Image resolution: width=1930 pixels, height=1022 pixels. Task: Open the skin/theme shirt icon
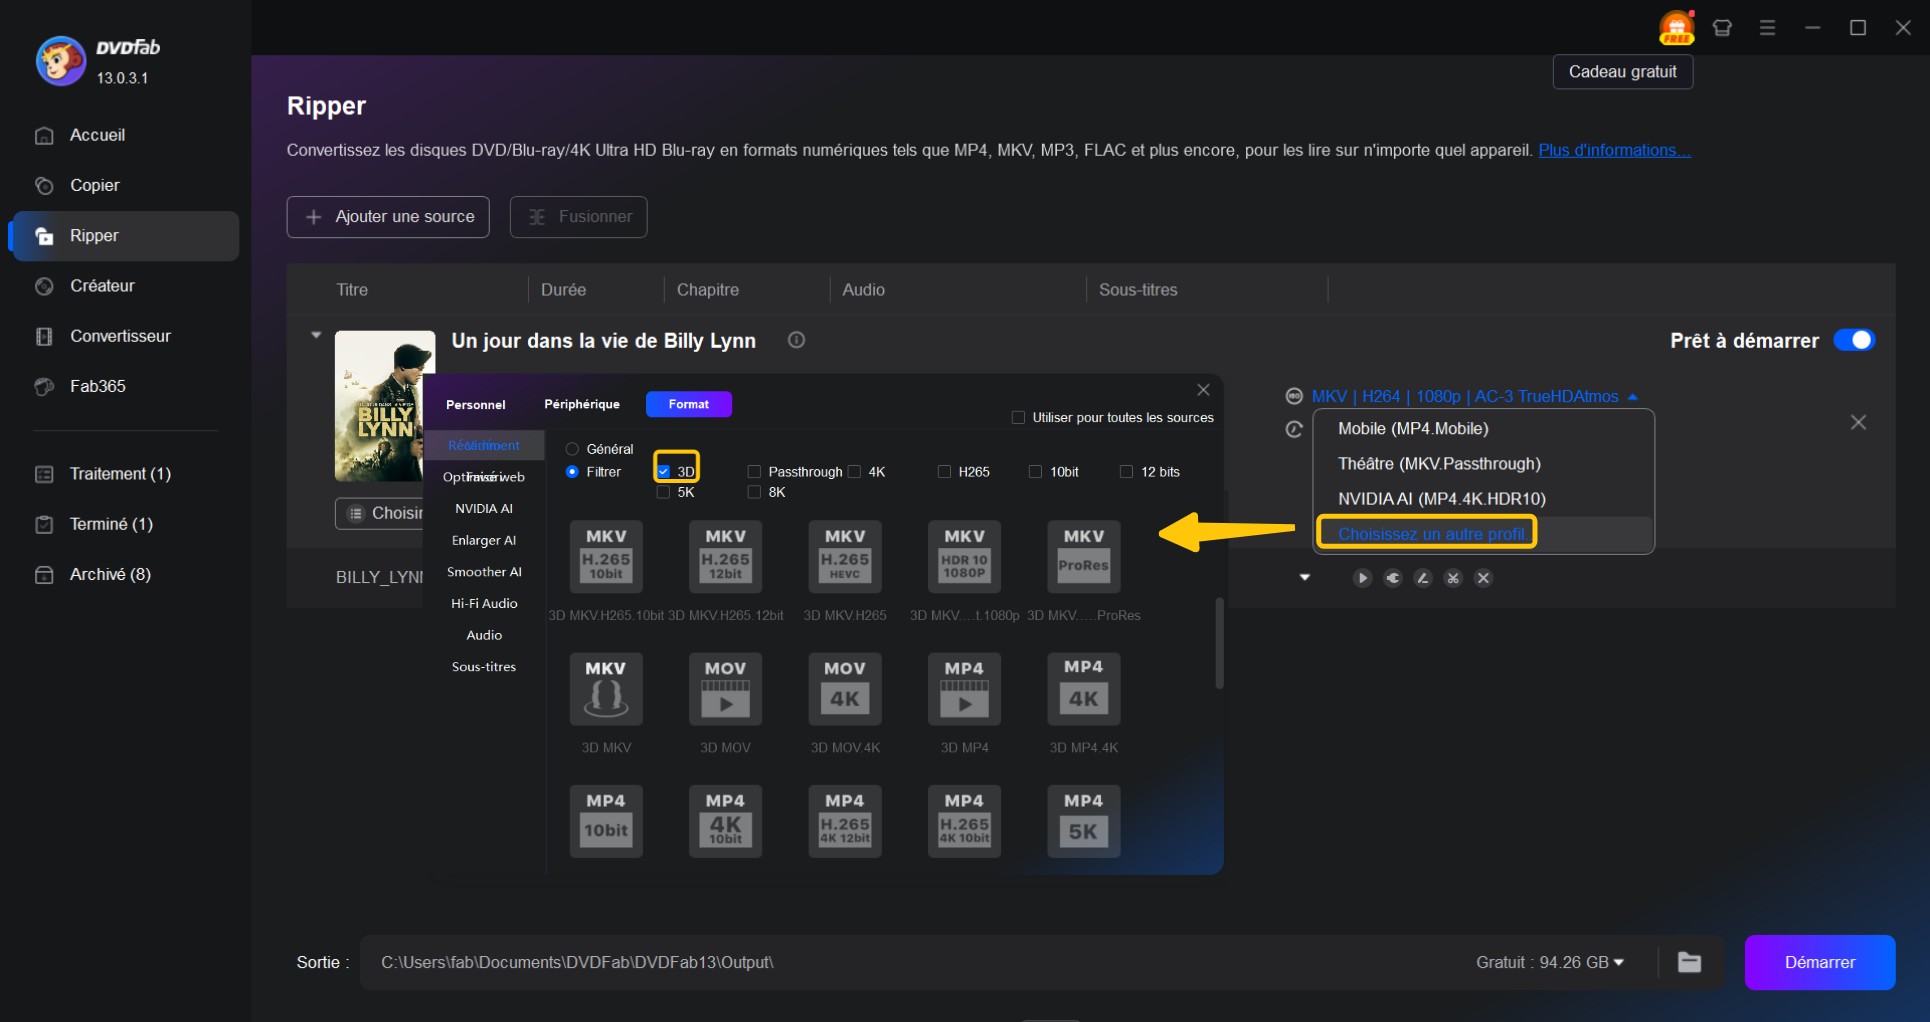(1722, 28)
